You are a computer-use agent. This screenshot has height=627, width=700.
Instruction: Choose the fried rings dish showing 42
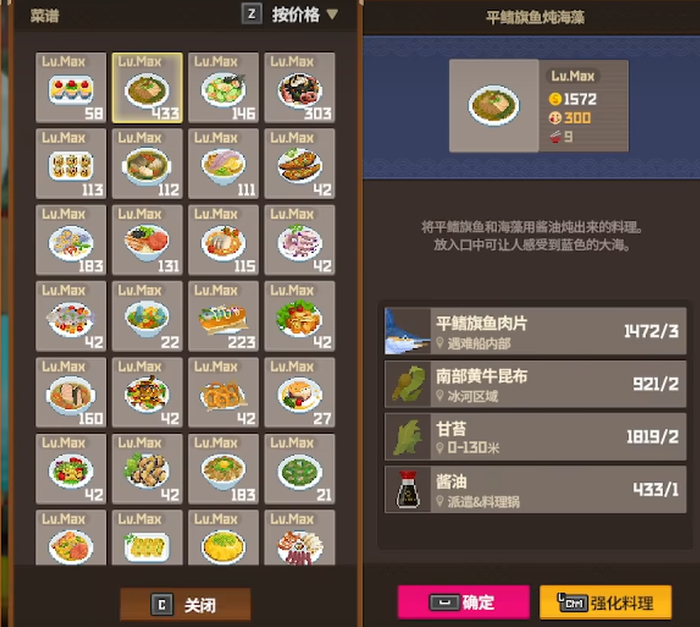click(x=223, y=393)
